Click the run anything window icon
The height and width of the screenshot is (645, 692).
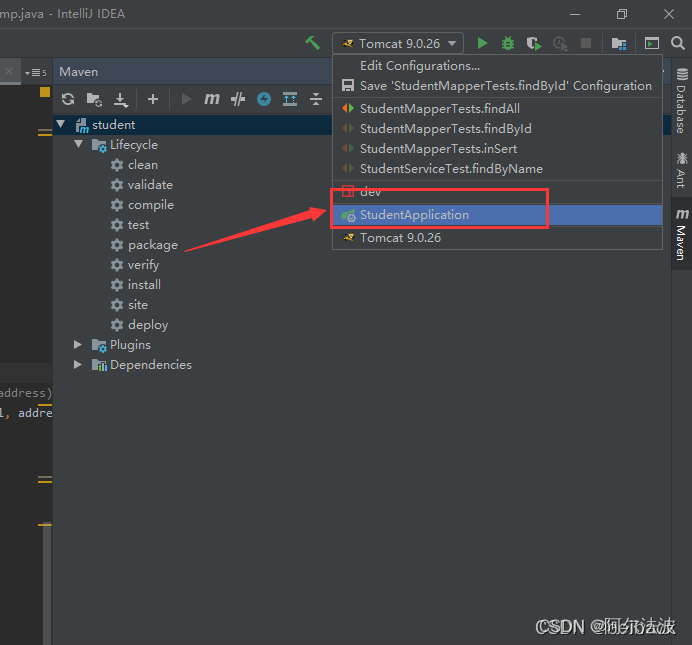coord(652,43)
